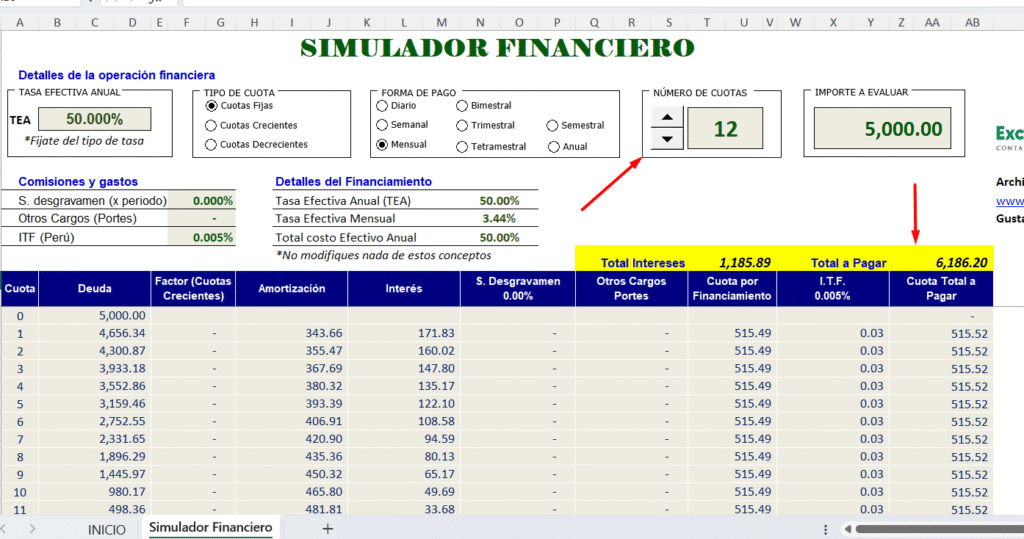The height and width of the screenshot is (539, 1024).
Task: Go to previous sheet using left navigation arrow
Action: point(10,528)
